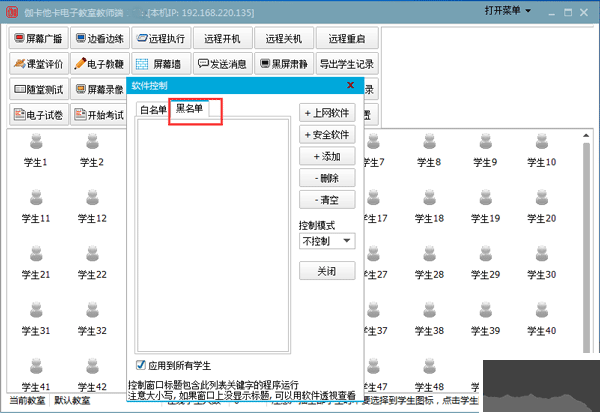
Task: Click the 远程关机 button
Action: click(284, 38)
